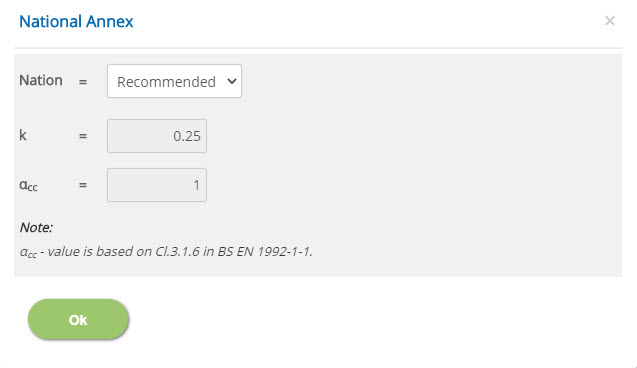Screen dimensions: 637x368
Task: Open the Nation dropdown showing Recommended
Action: point(174,81)
